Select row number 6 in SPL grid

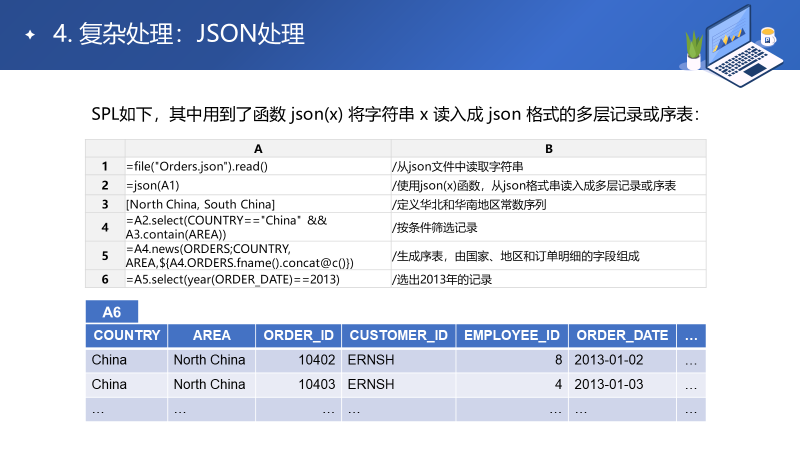[x=105, y=279]
